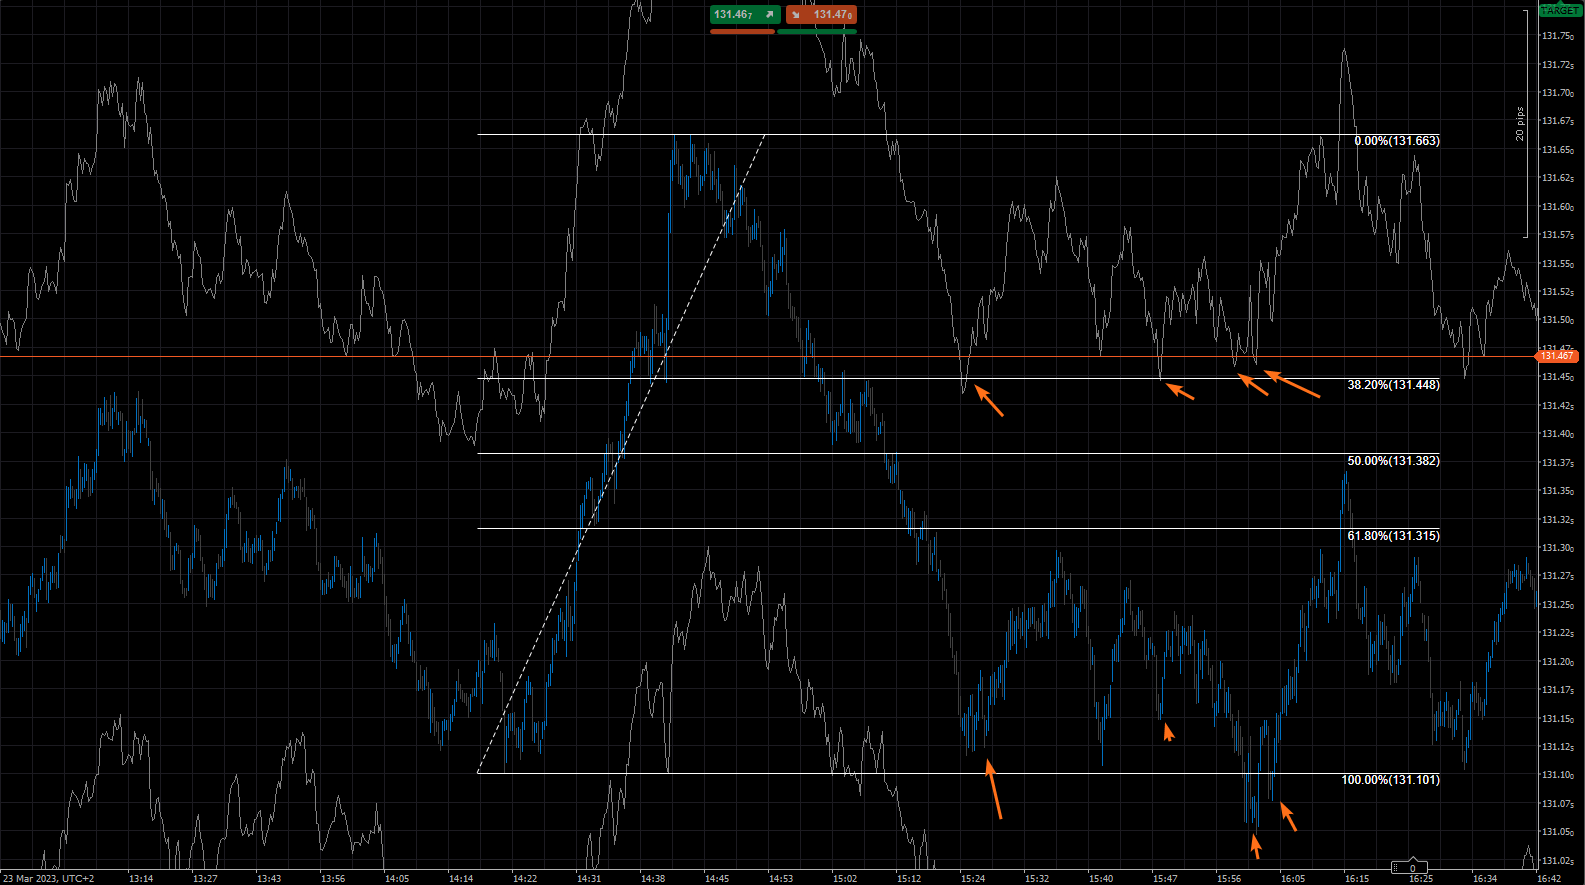The width and height of the screenshot is (1585, 885).
Task: Select the dashed Fibonacci retracement trend line
Action: tap(621, 453)
